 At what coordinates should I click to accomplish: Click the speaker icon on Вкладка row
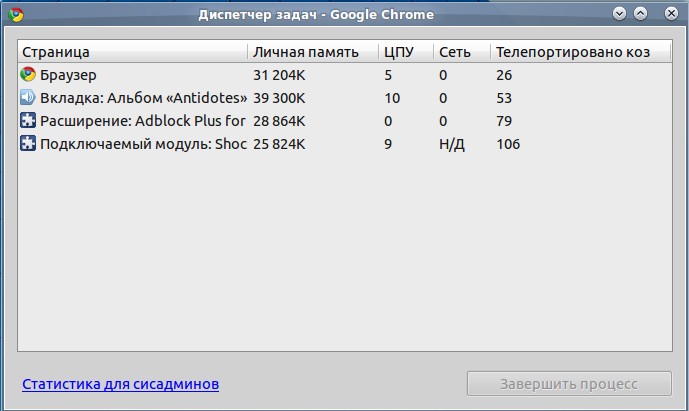(x=28, y=97)
